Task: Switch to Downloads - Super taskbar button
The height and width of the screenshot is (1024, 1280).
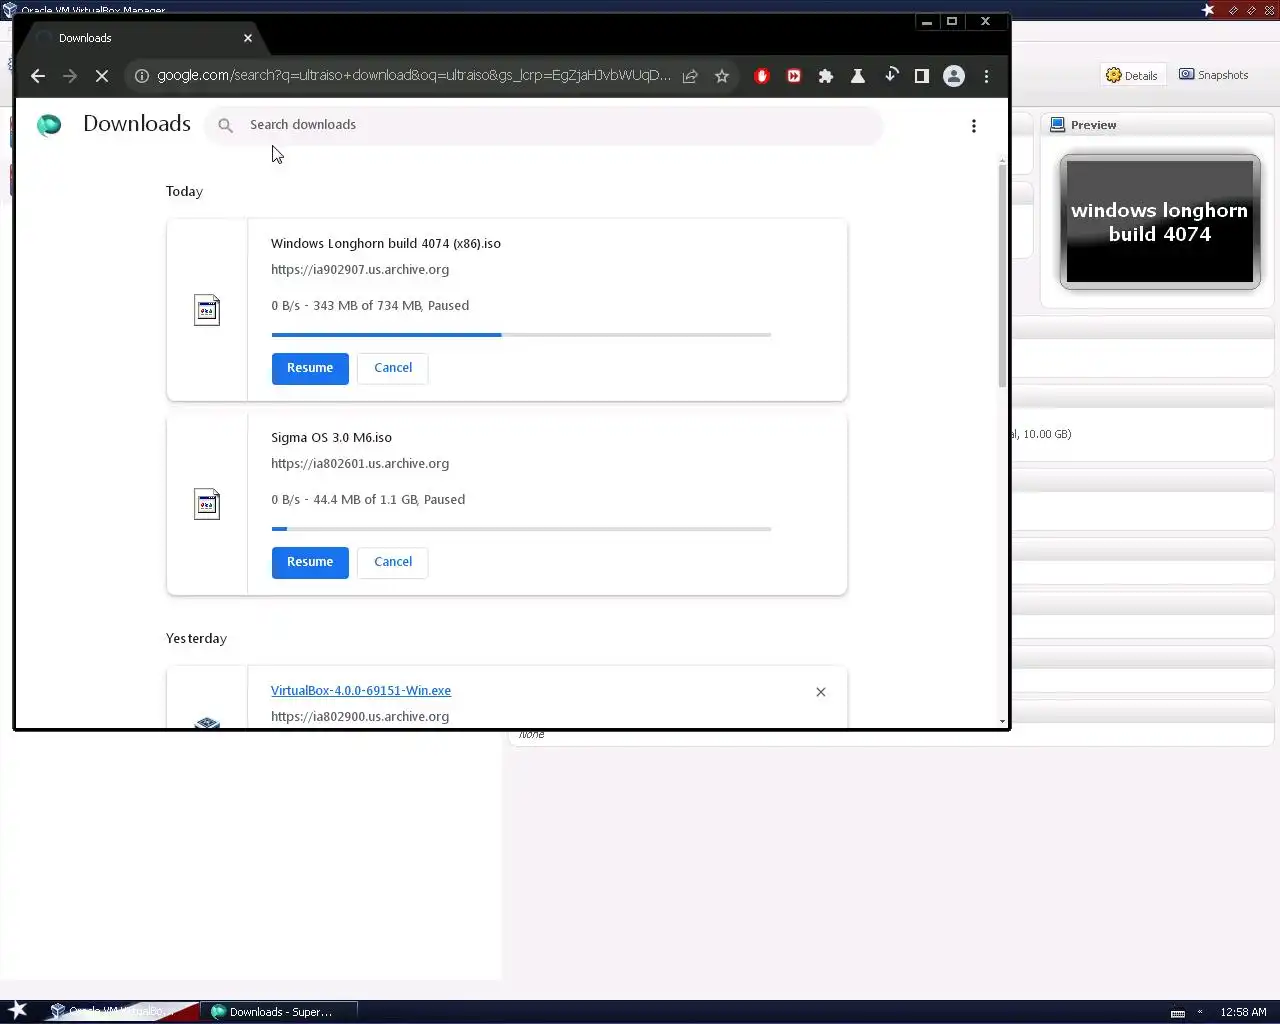Action: tap(279, 1011)
